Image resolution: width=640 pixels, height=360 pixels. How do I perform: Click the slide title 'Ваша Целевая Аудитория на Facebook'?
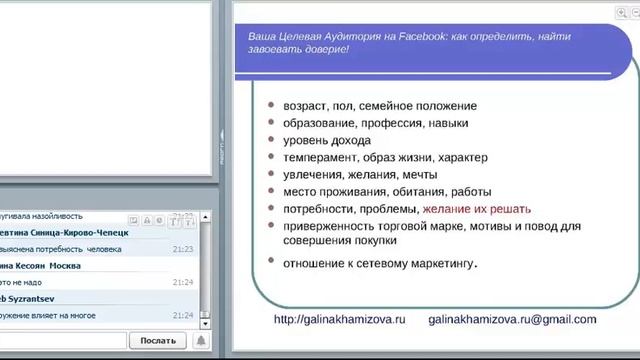pyautogui.click(x=347, y=36)
